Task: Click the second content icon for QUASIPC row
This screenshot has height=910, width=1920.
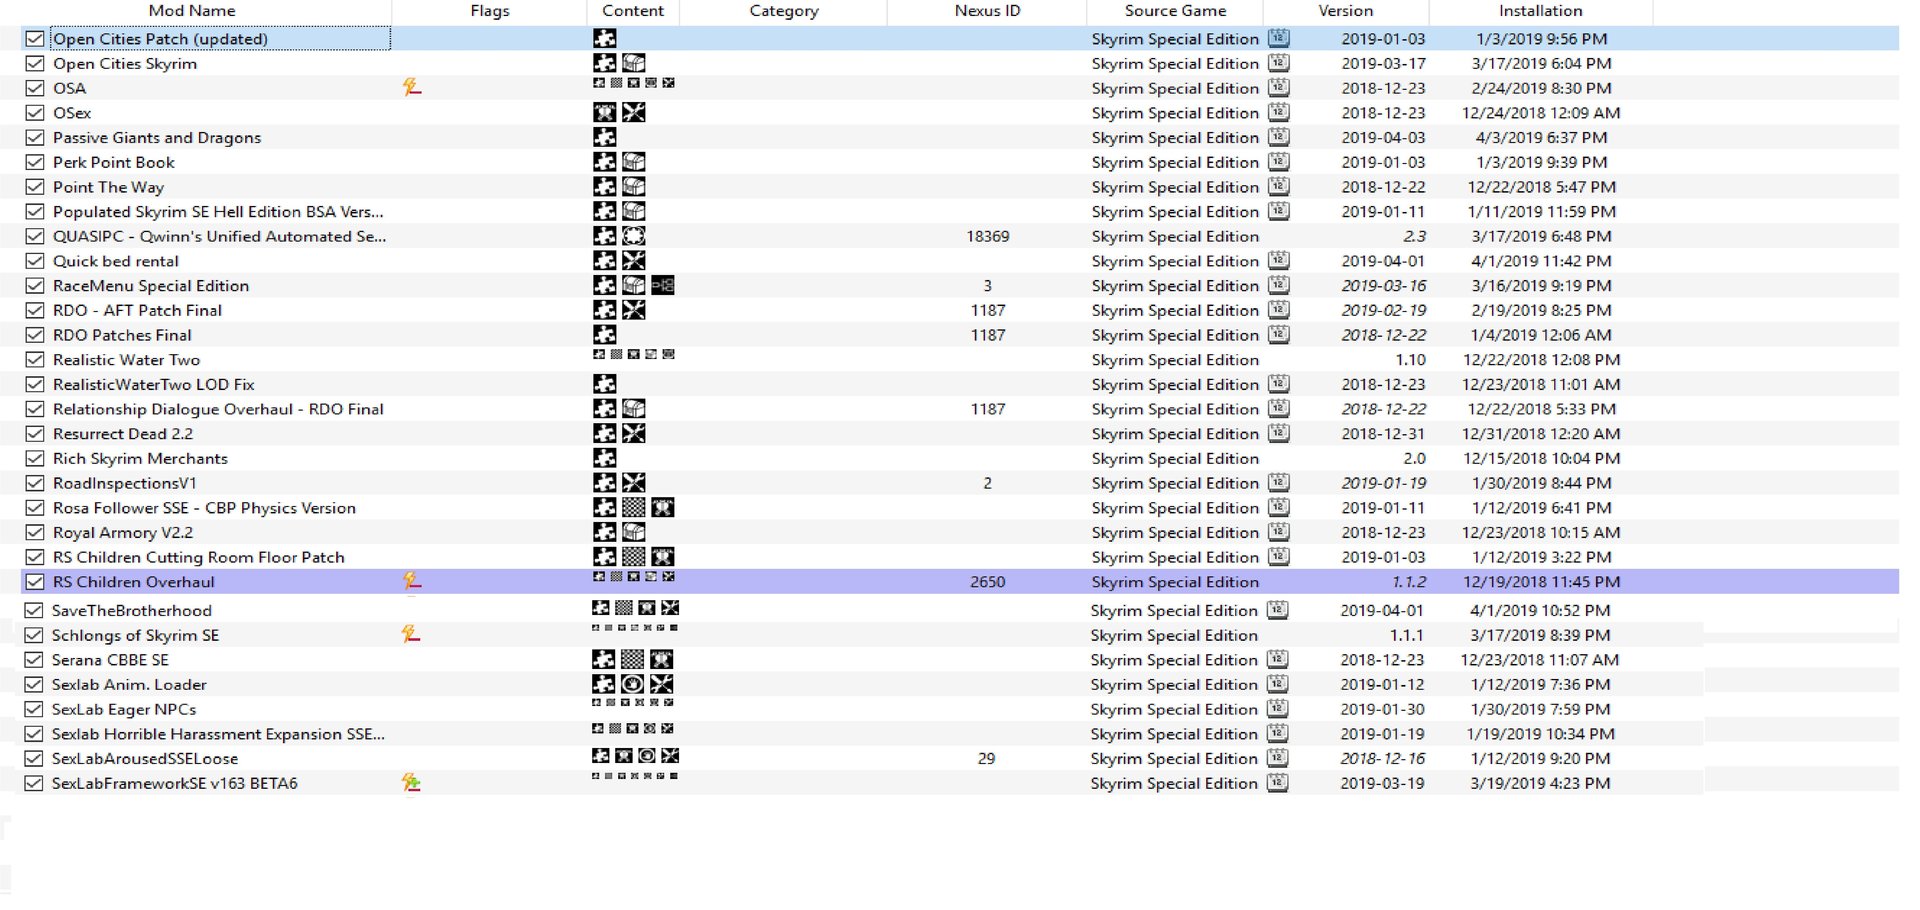Action: (x=633, y=236)
